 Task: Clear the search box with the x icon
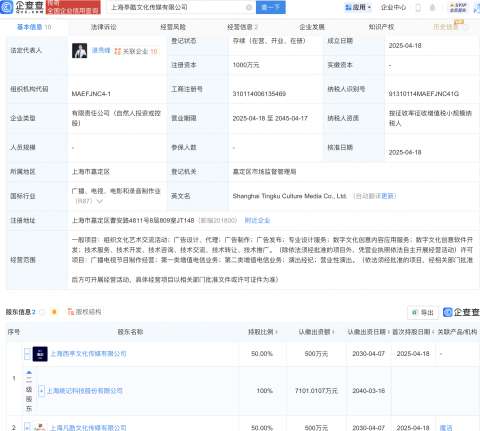249,7
